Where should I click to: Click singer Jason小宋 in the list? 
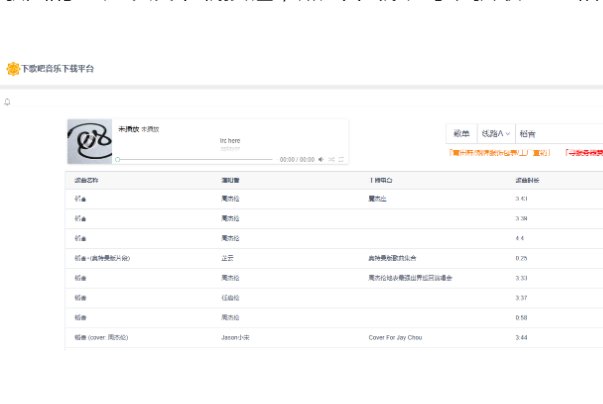pos(235,338)
